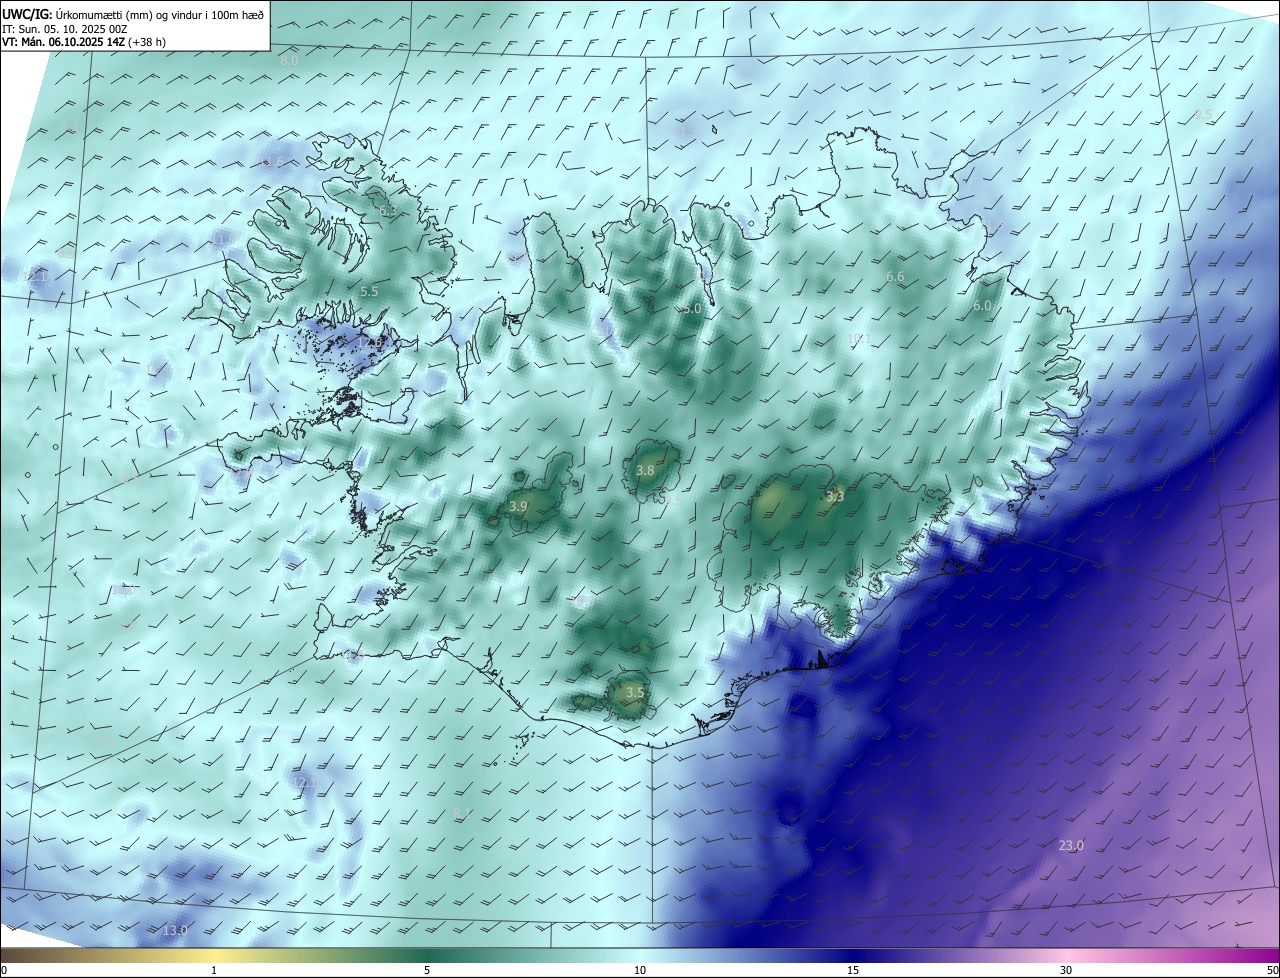The image size is (1280, 978).
Task: Click the 50 tick on color scale
Action: click(x=1272, y=970)
